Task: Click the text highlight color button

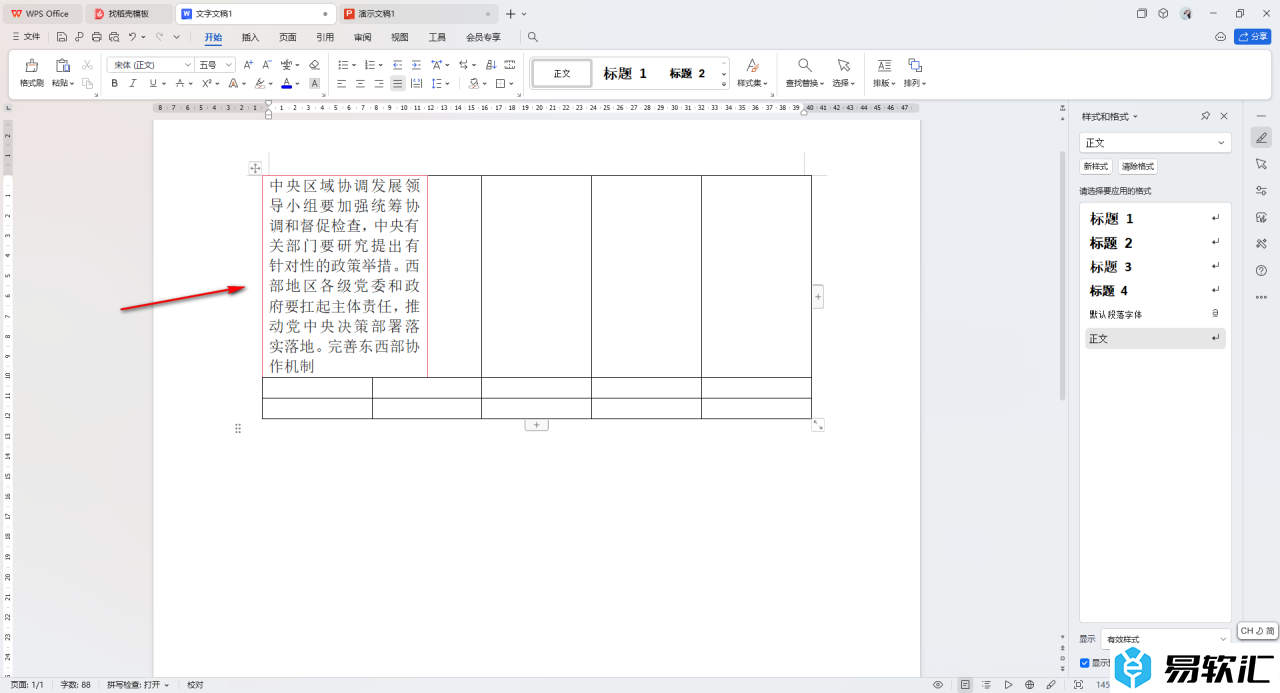Action: click(259, 84)
